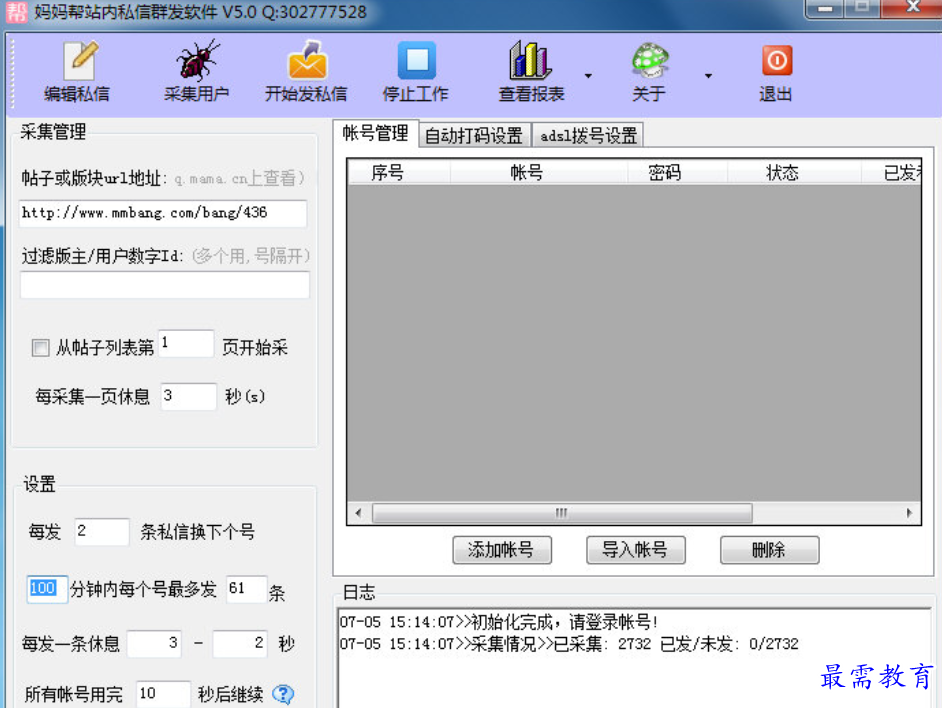Click the 编辑私信 pencil icon
Image resolution: width=942 pixels, height=708 pixels.
coord(78,61)
